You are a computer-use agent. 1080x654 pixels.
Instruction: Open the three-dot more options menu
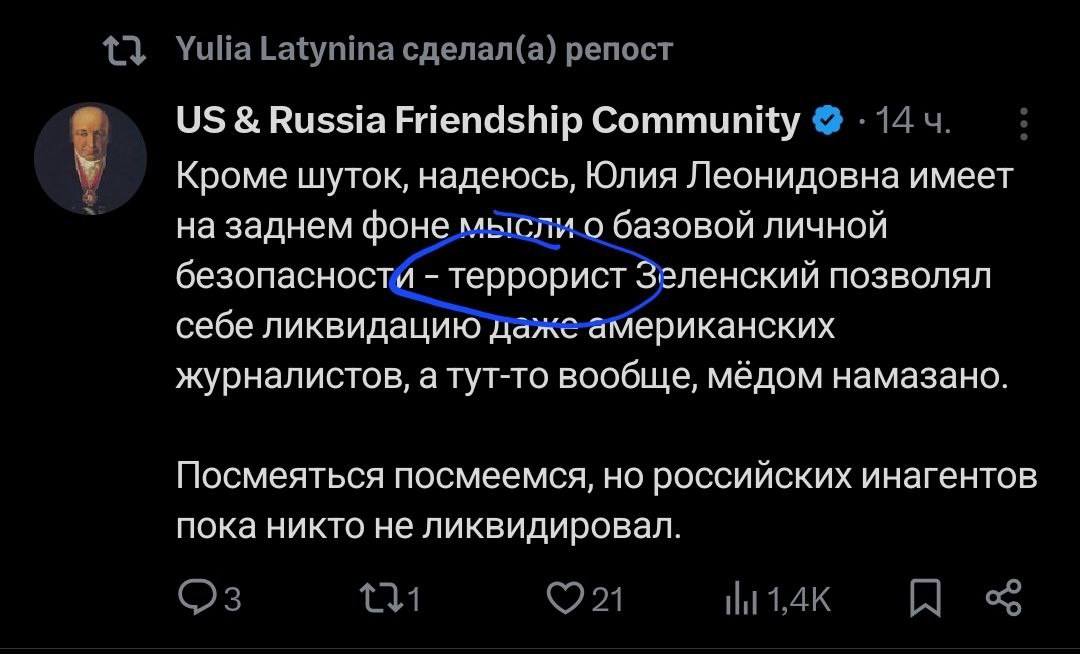pos(1023,123)
